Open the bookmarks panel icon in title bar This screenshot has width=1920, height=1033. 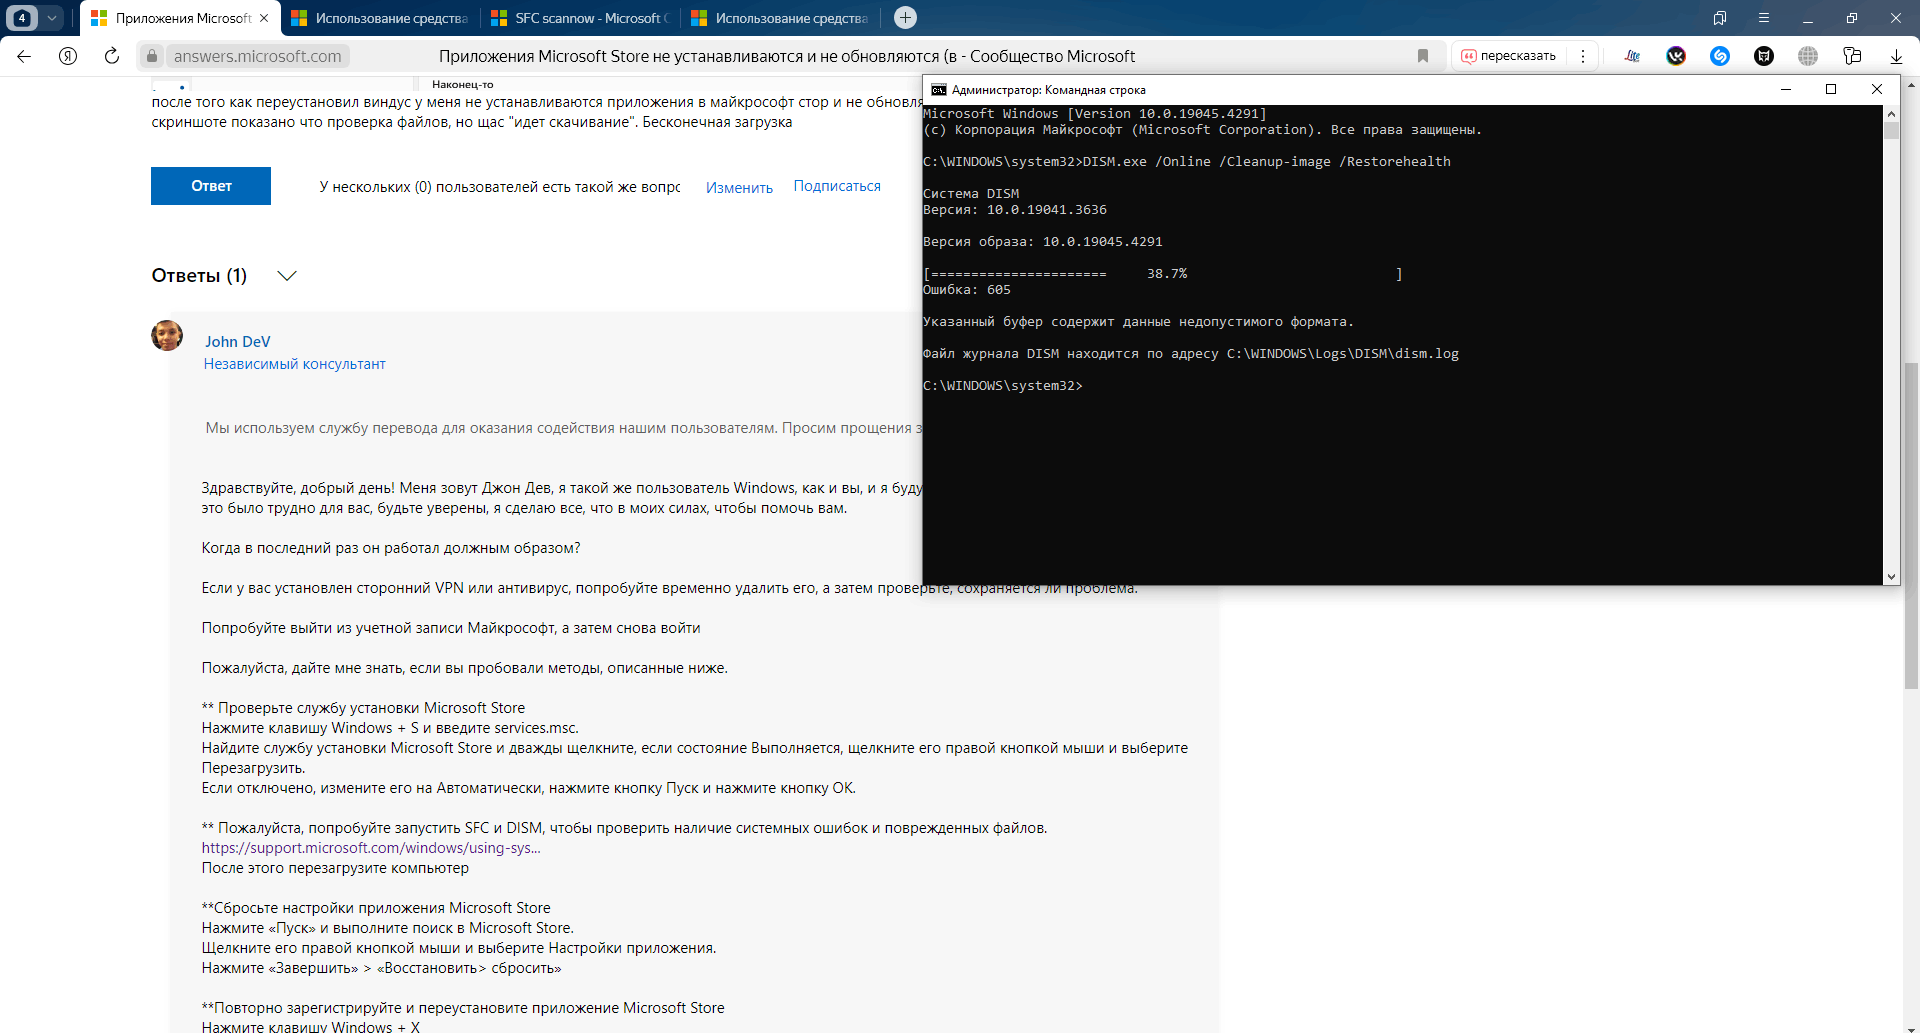1720,18
